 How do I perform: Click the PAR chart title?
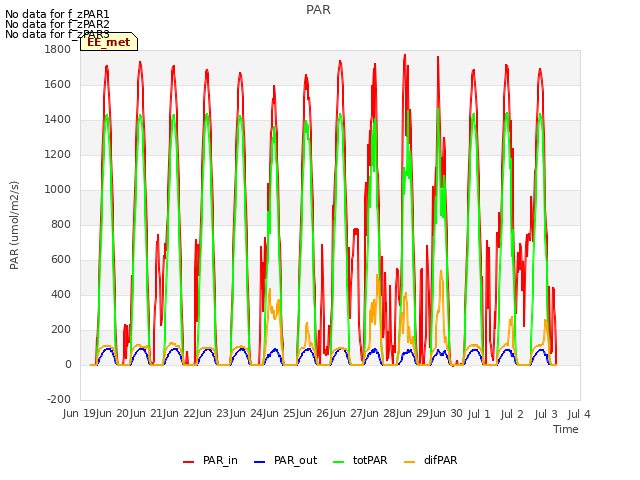tap(318, 10)
